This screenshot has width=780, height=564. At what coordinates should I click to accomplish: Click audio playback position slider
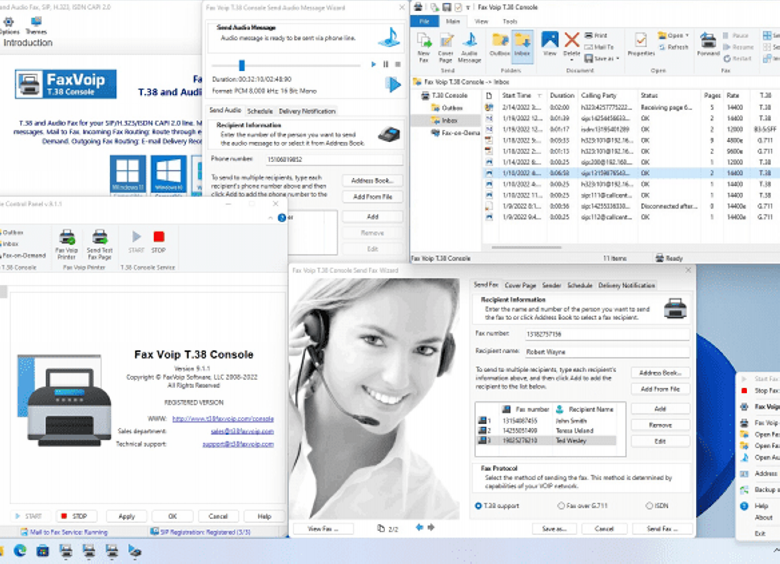(242, 65)
